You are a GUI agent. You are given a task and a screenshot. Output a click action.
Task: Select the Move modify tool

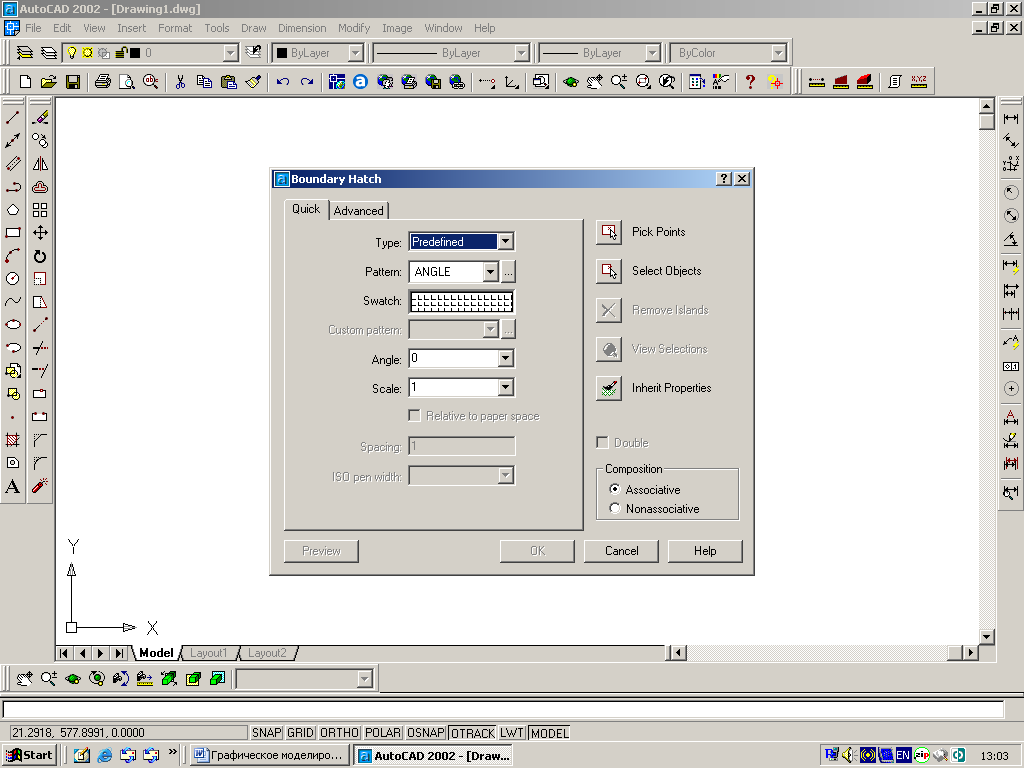click(x=40, y=232)
